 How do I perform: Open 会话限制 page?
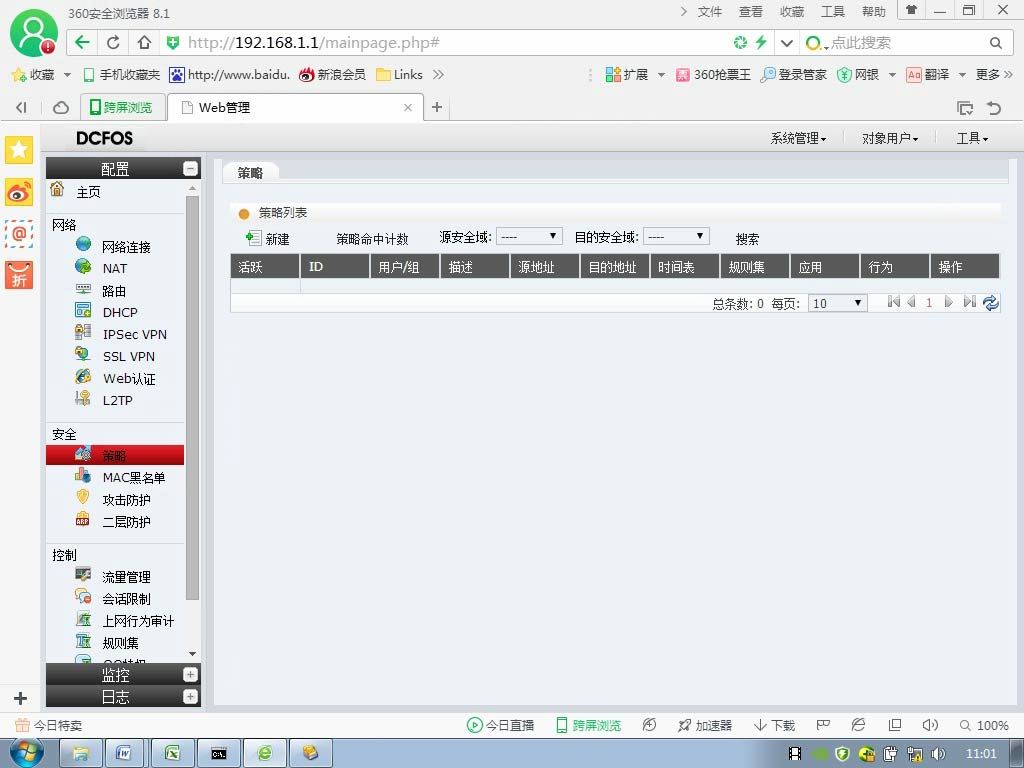click(x=126, y=599)
